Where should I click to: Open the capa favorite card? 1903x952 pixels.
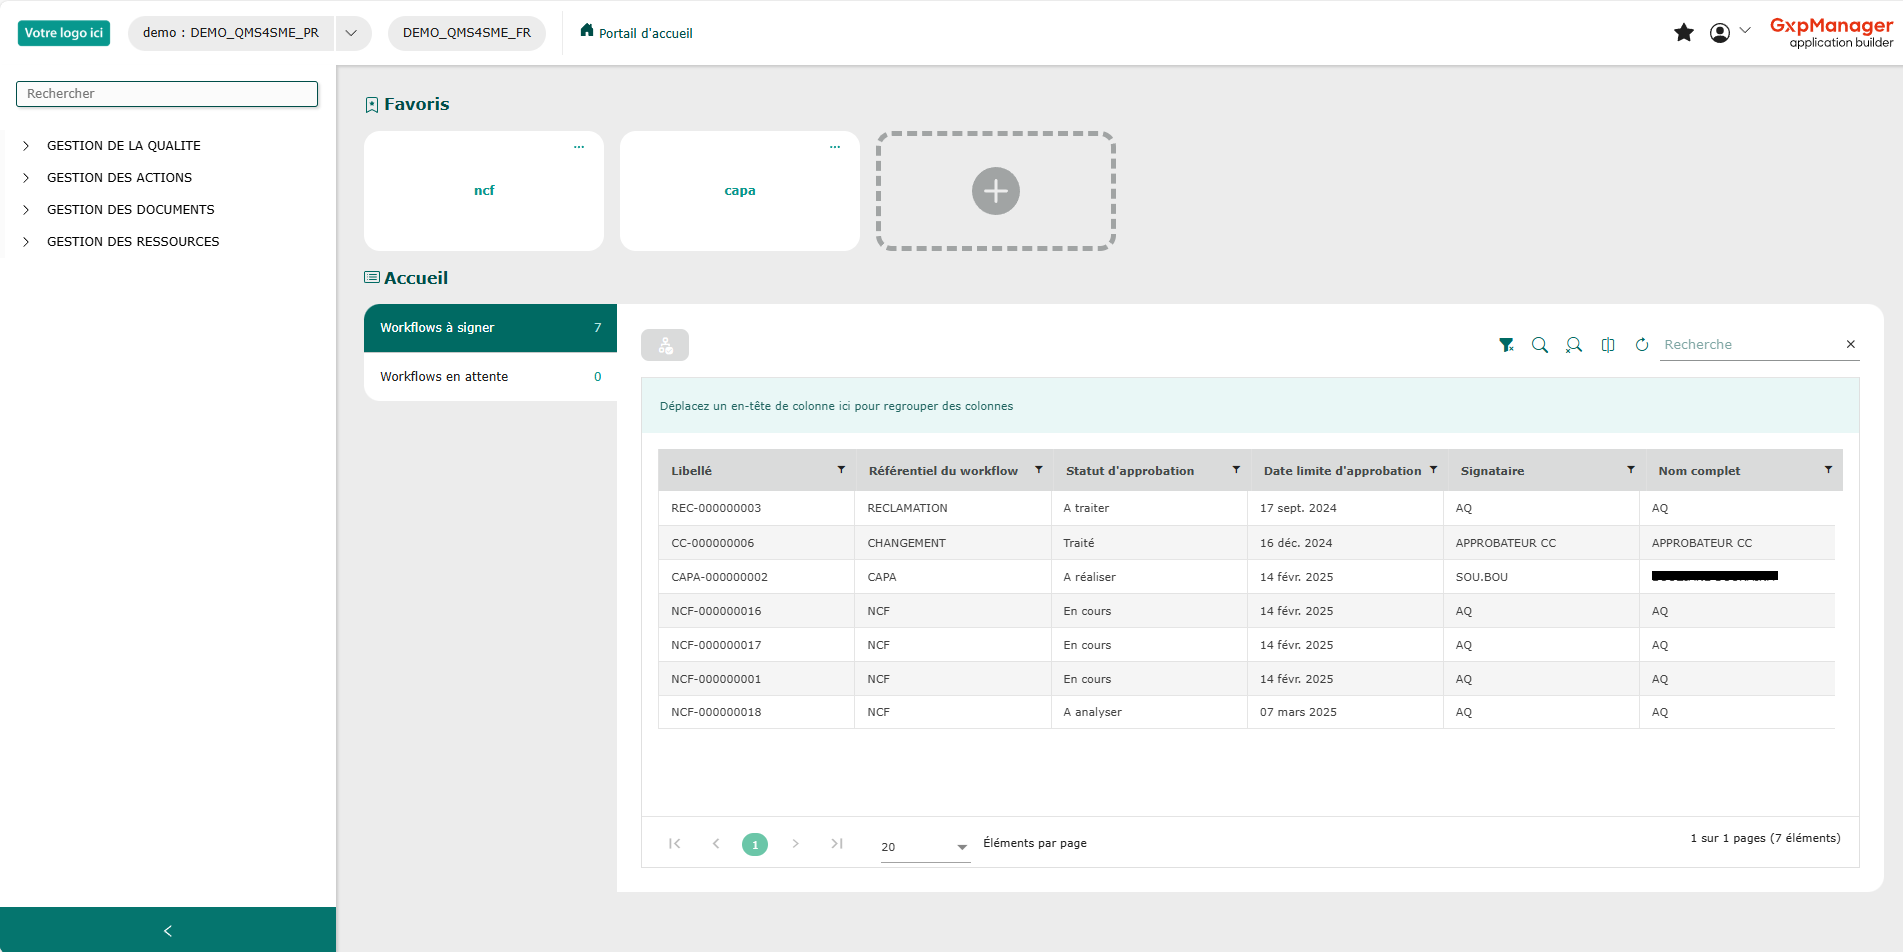click(740, 191)
